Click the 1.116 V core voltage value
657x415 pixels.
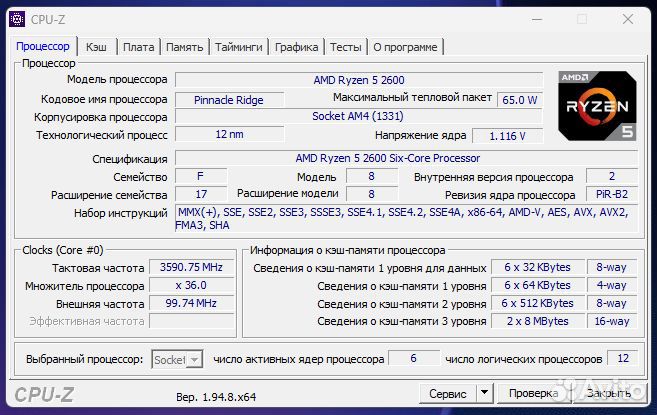pos(507,136)
